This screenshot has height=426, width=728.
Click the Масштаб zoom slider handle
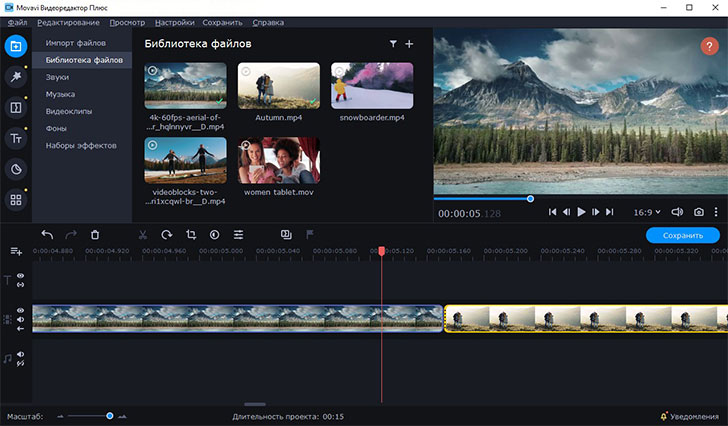tap(110, 415)
